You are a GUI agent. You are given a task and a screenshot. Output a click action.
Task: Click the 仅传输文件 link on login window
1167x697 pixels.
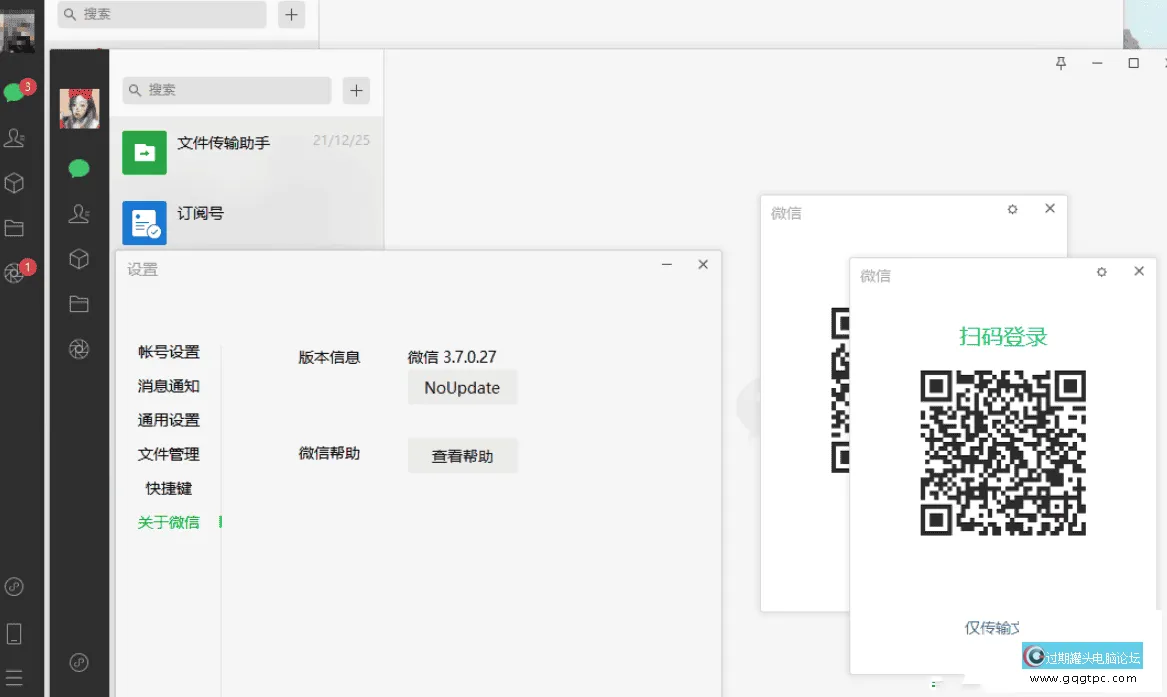pos(990,628)
